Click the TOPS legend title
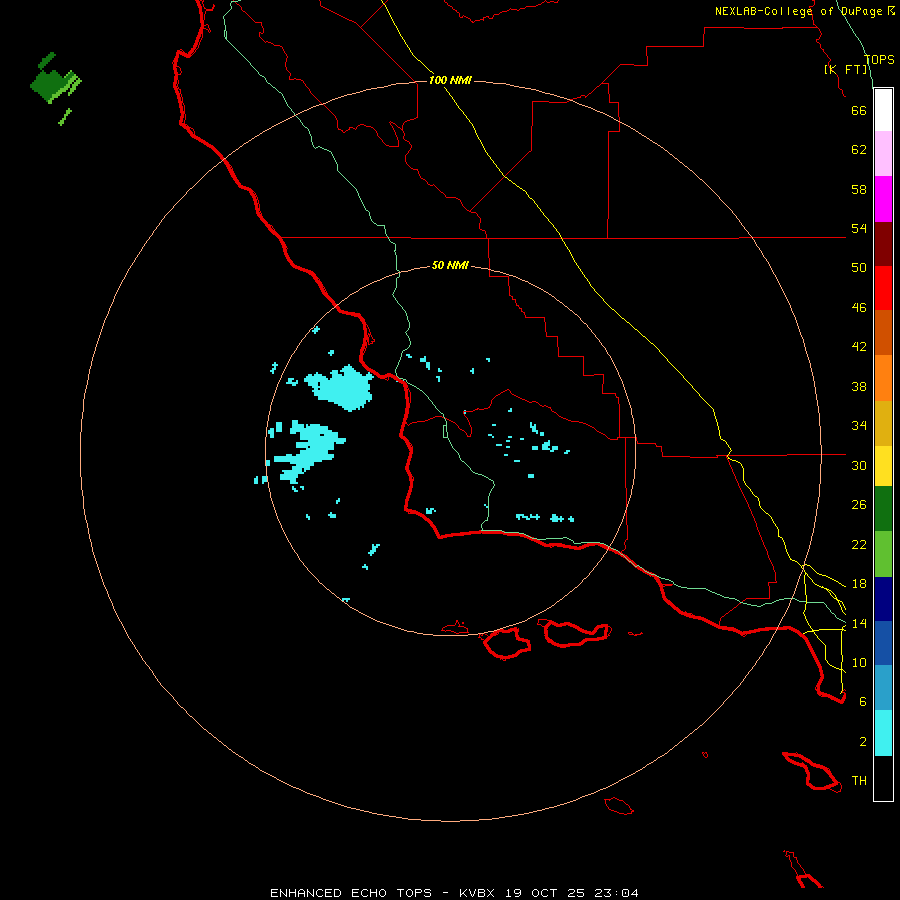This screenshot has width=900, height=900. (879, 59)
